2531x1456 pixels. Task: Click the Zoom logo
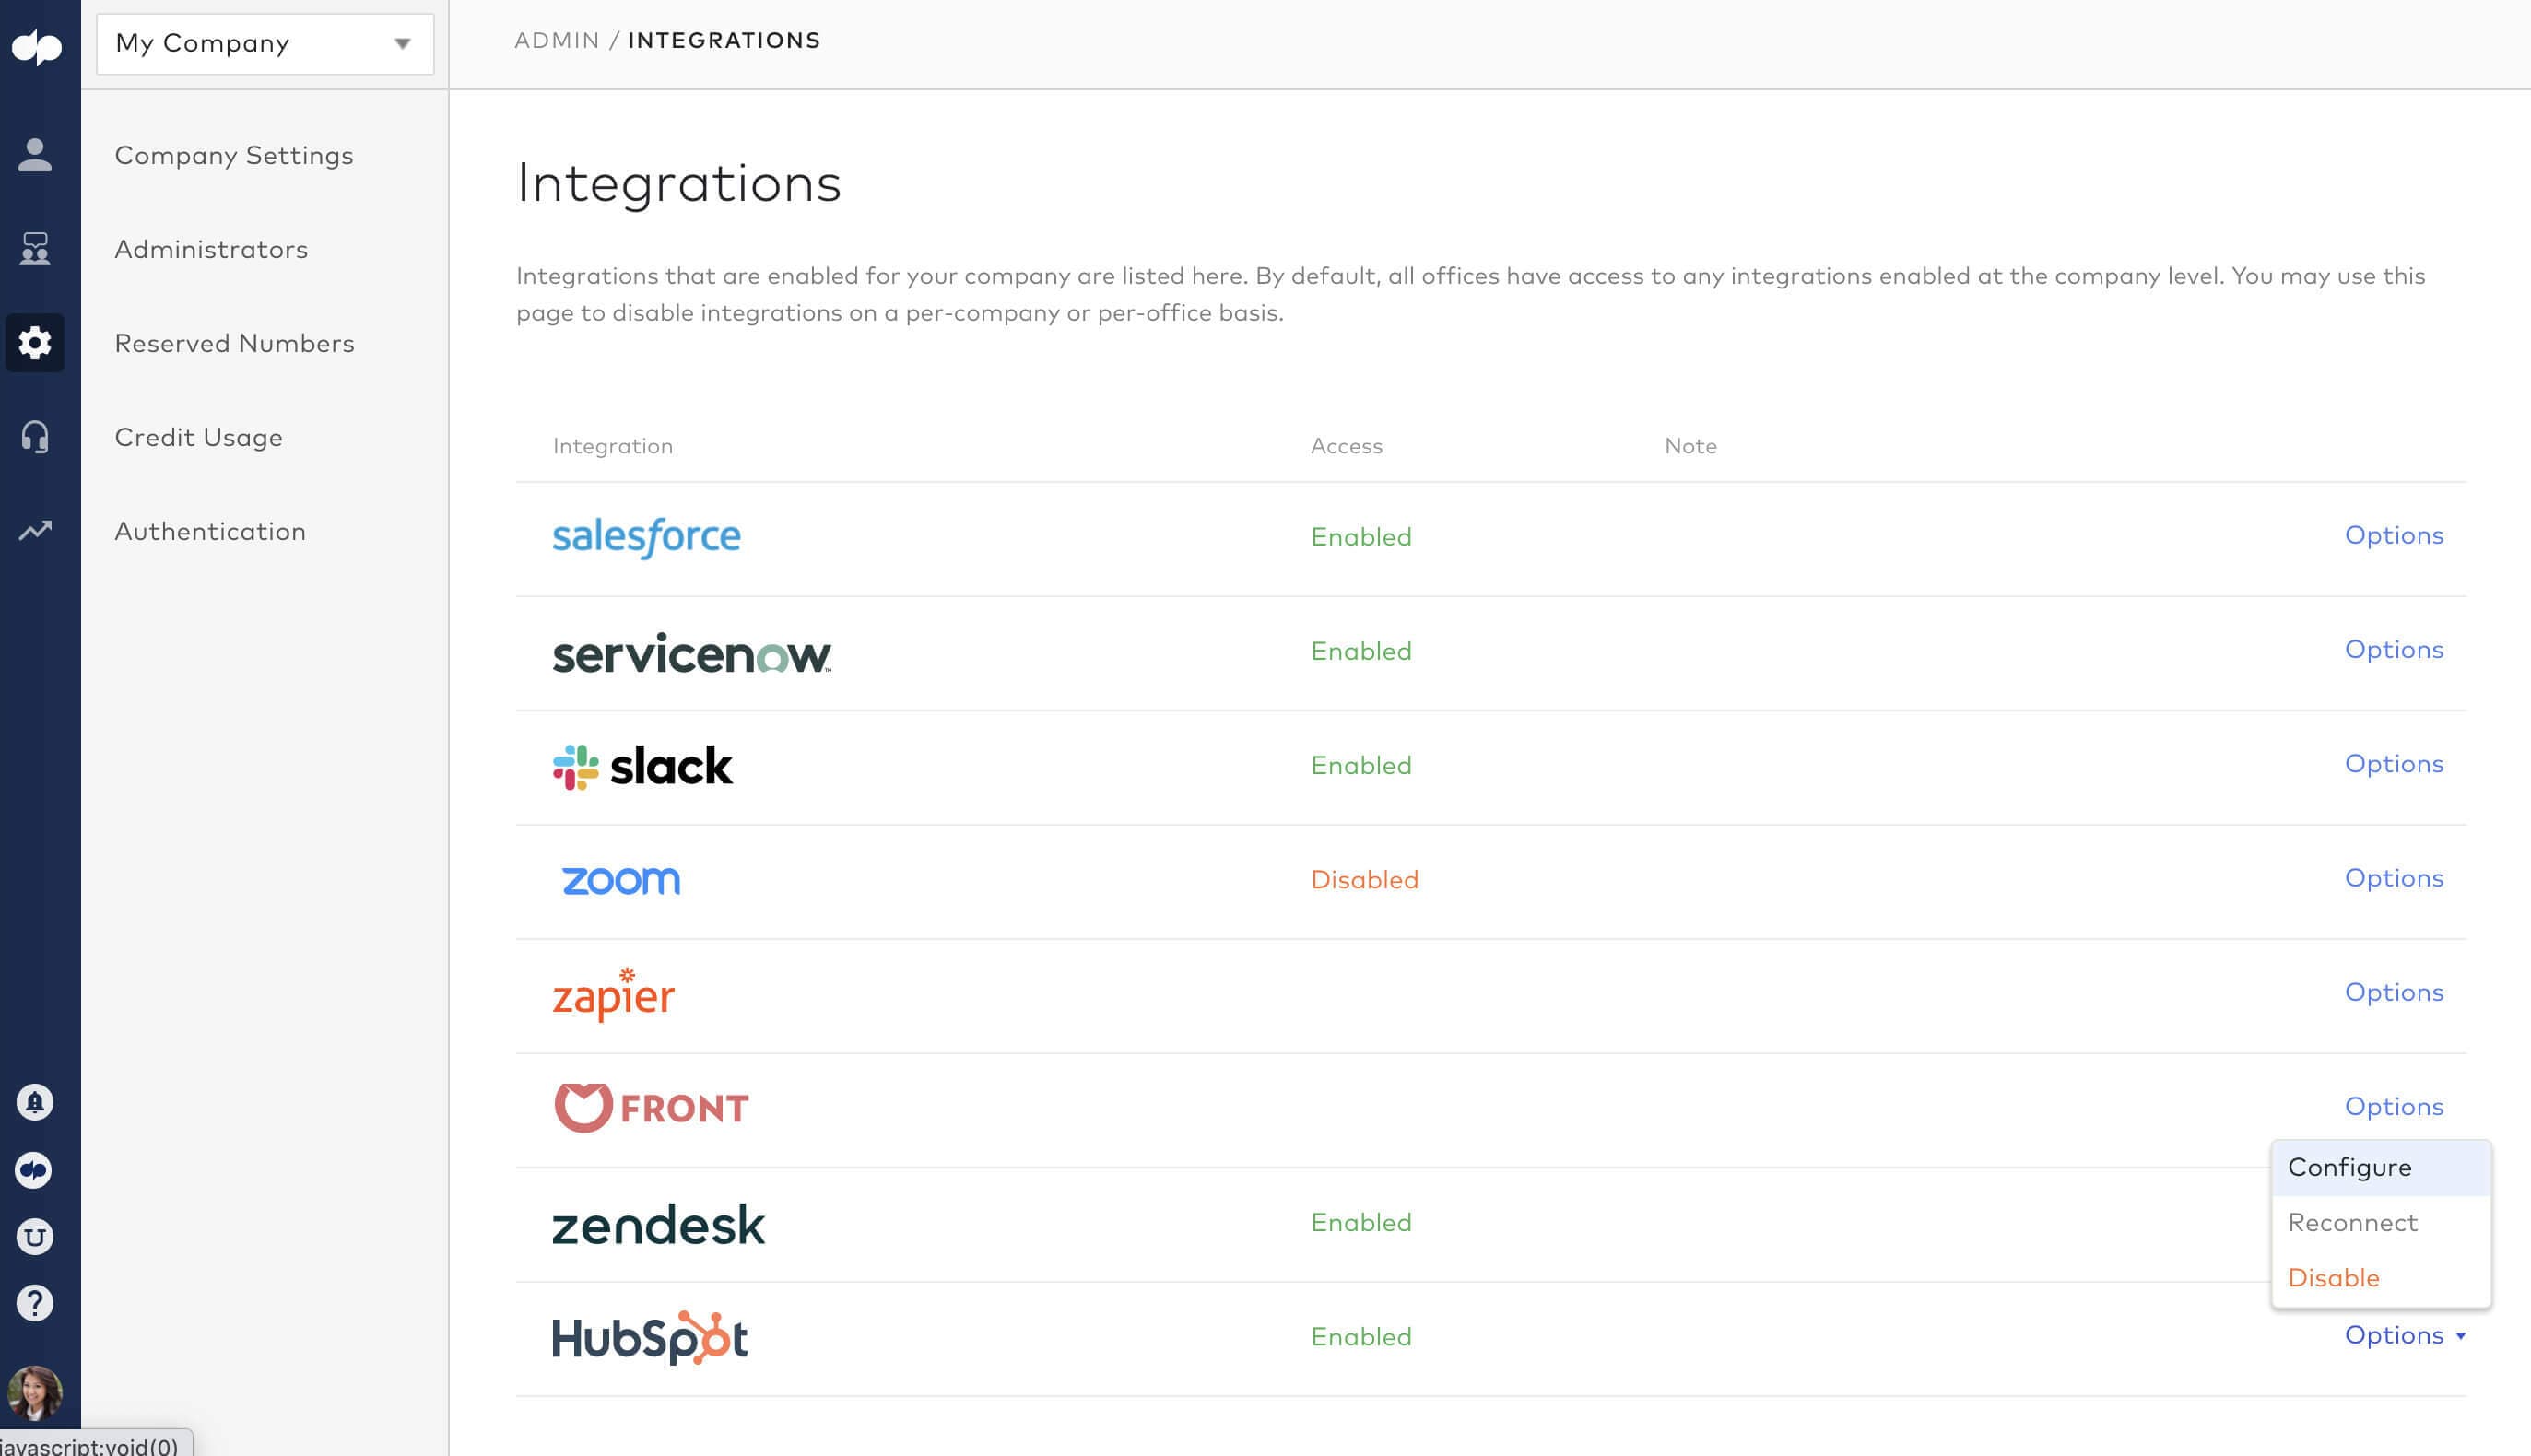click(621, 880)
